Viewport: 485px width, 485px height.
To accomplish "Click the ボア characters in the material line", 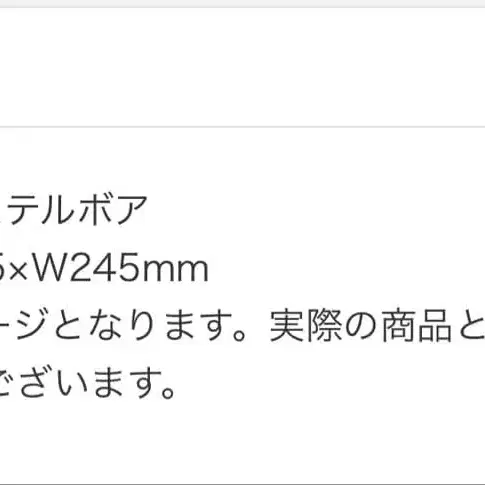I will (113, 209).
